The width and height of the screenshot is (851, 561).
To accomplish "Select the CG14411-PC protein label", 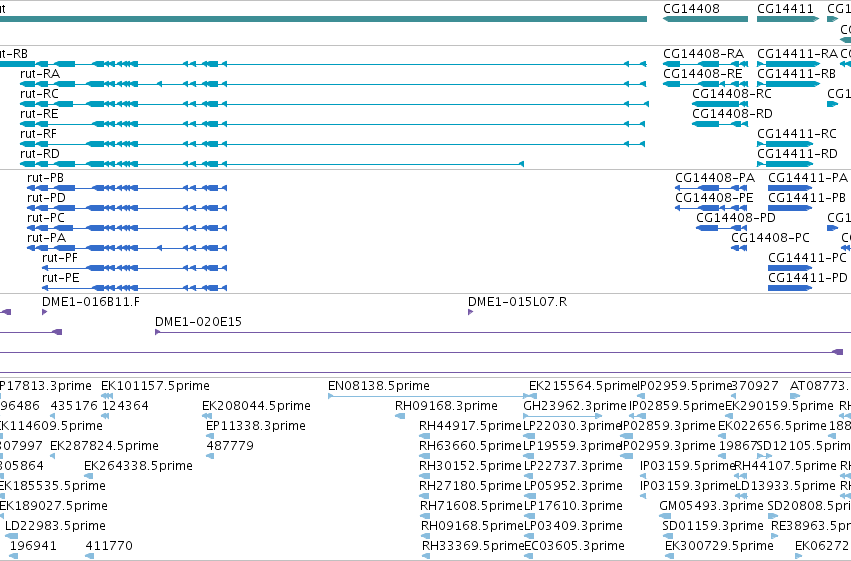I will 807,258.
